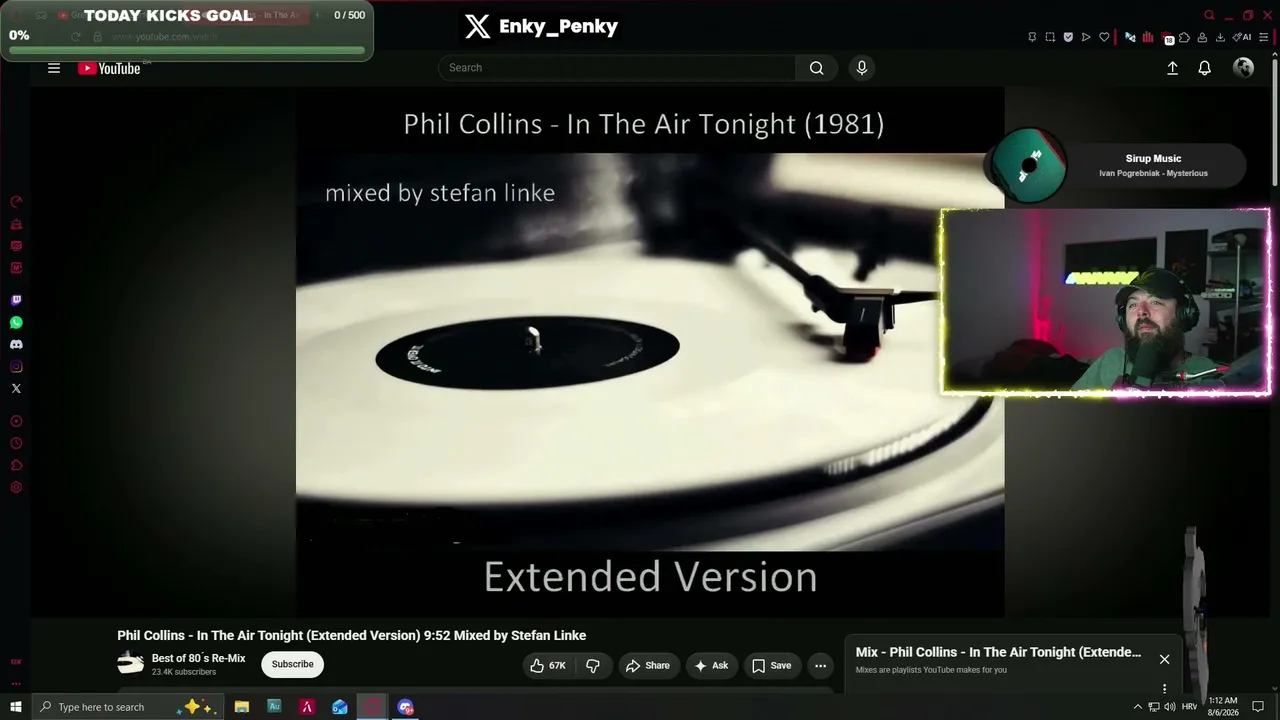Open the Ask AI button

(x=711, y=666)
